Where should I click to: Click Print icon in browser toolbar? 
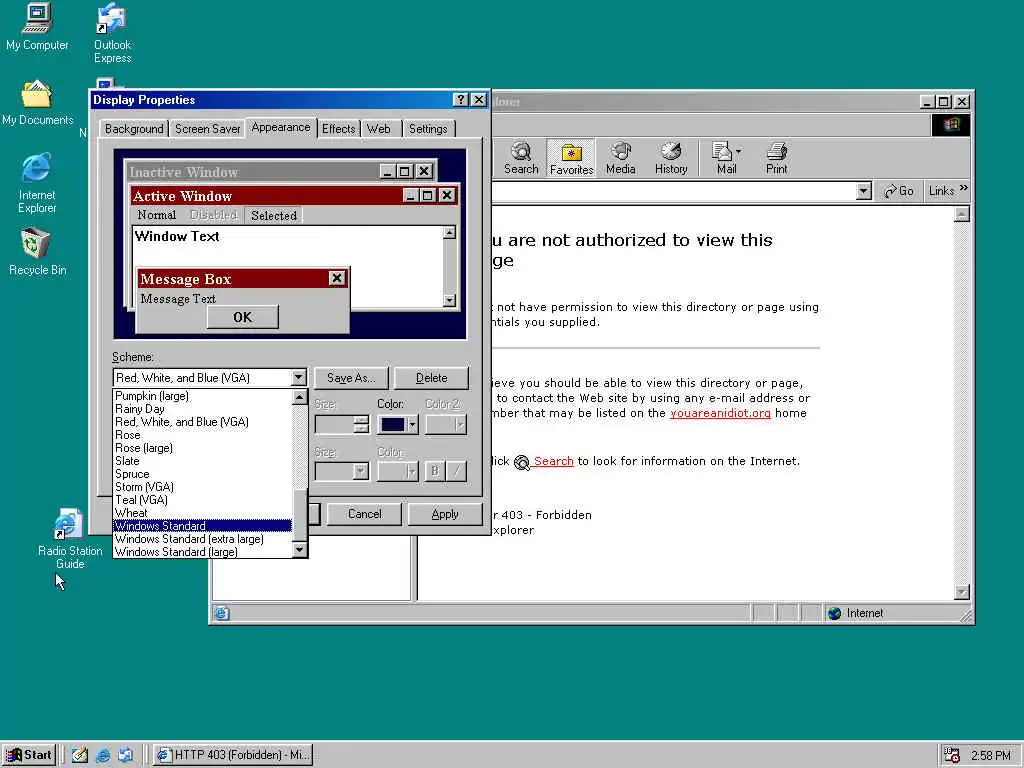(776, 158)
